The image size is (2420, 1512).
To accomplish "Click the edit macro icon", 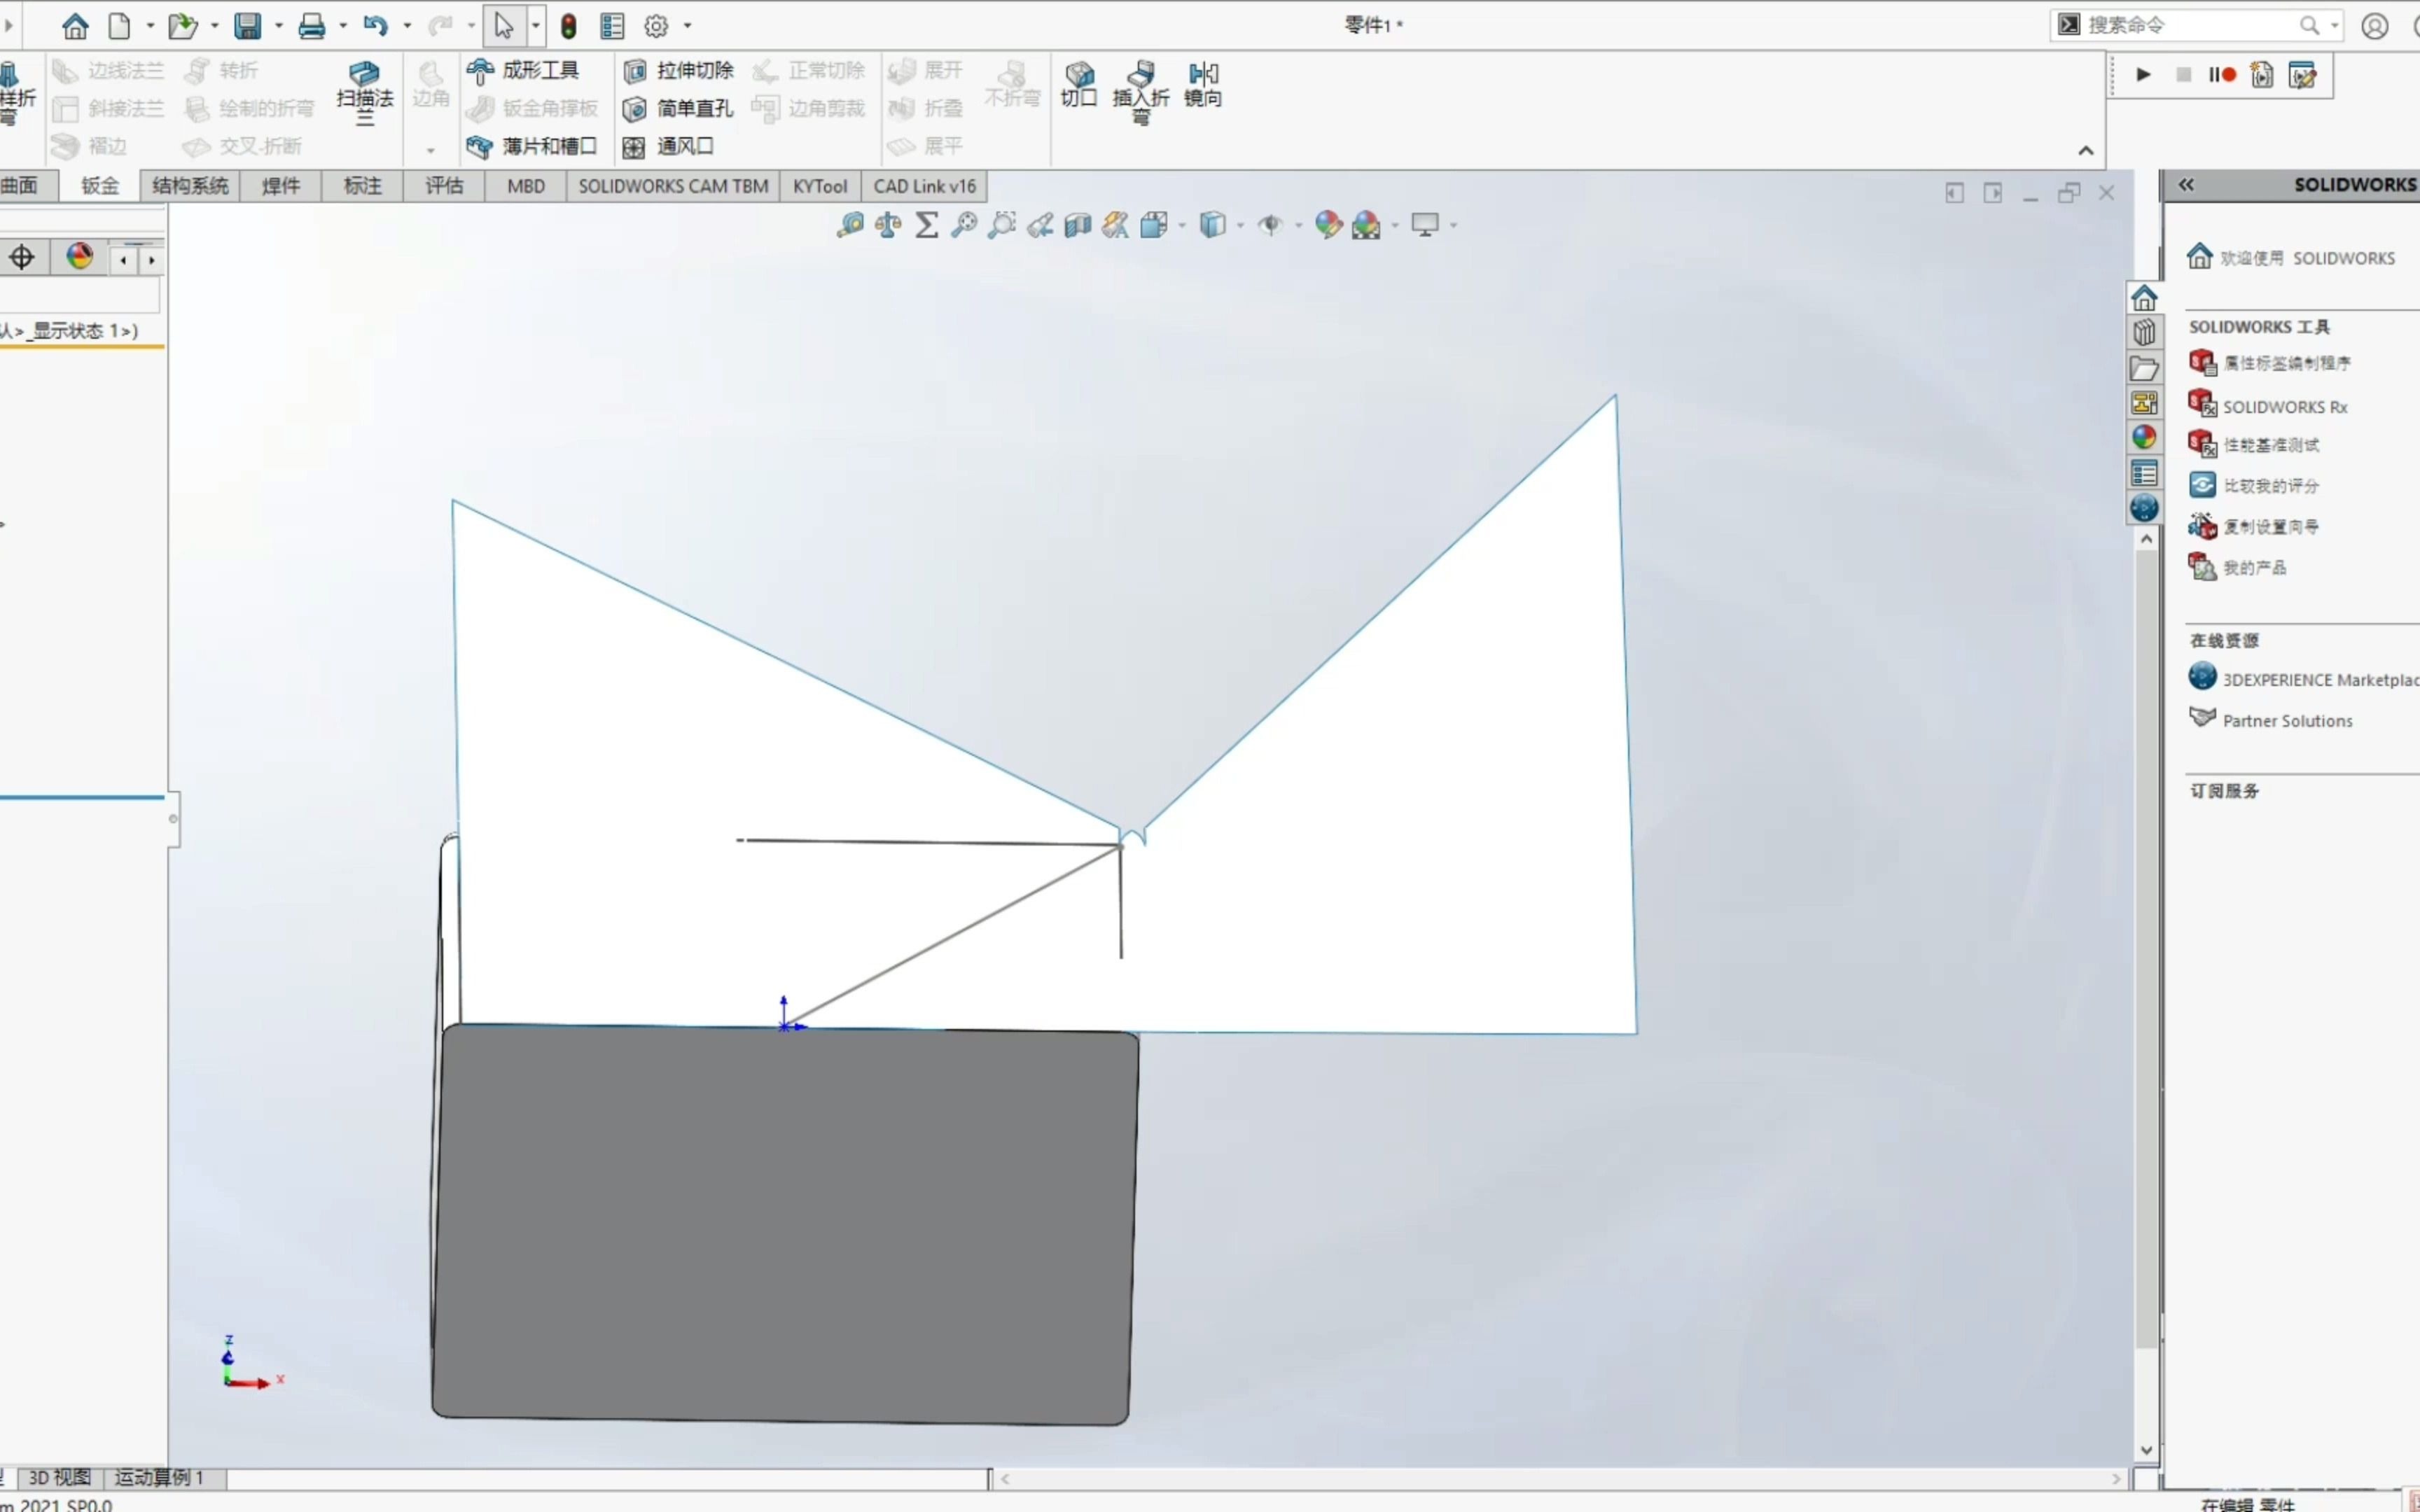I will click(x=2302, y=75).
